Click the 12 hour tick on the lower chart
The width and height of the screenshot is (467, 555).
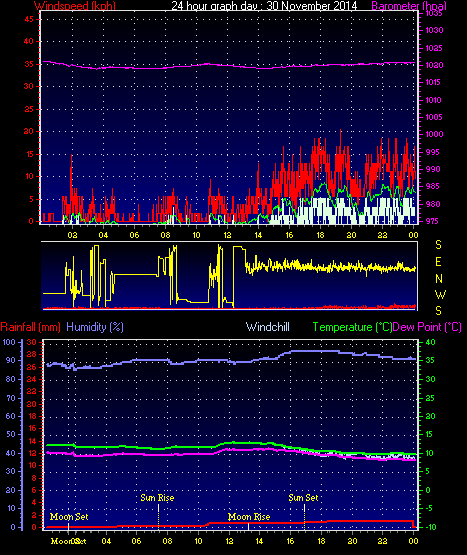[x=229, y=541]
